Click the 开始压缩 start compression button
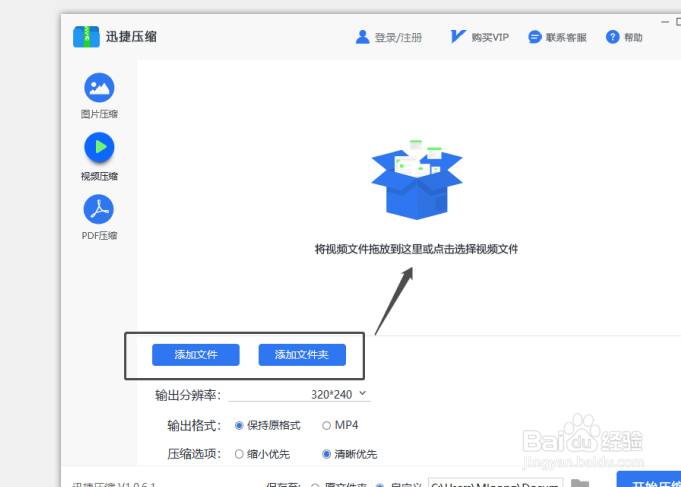Image resolution: width=681 pixels, height=487 pixels. pos(649,479)
